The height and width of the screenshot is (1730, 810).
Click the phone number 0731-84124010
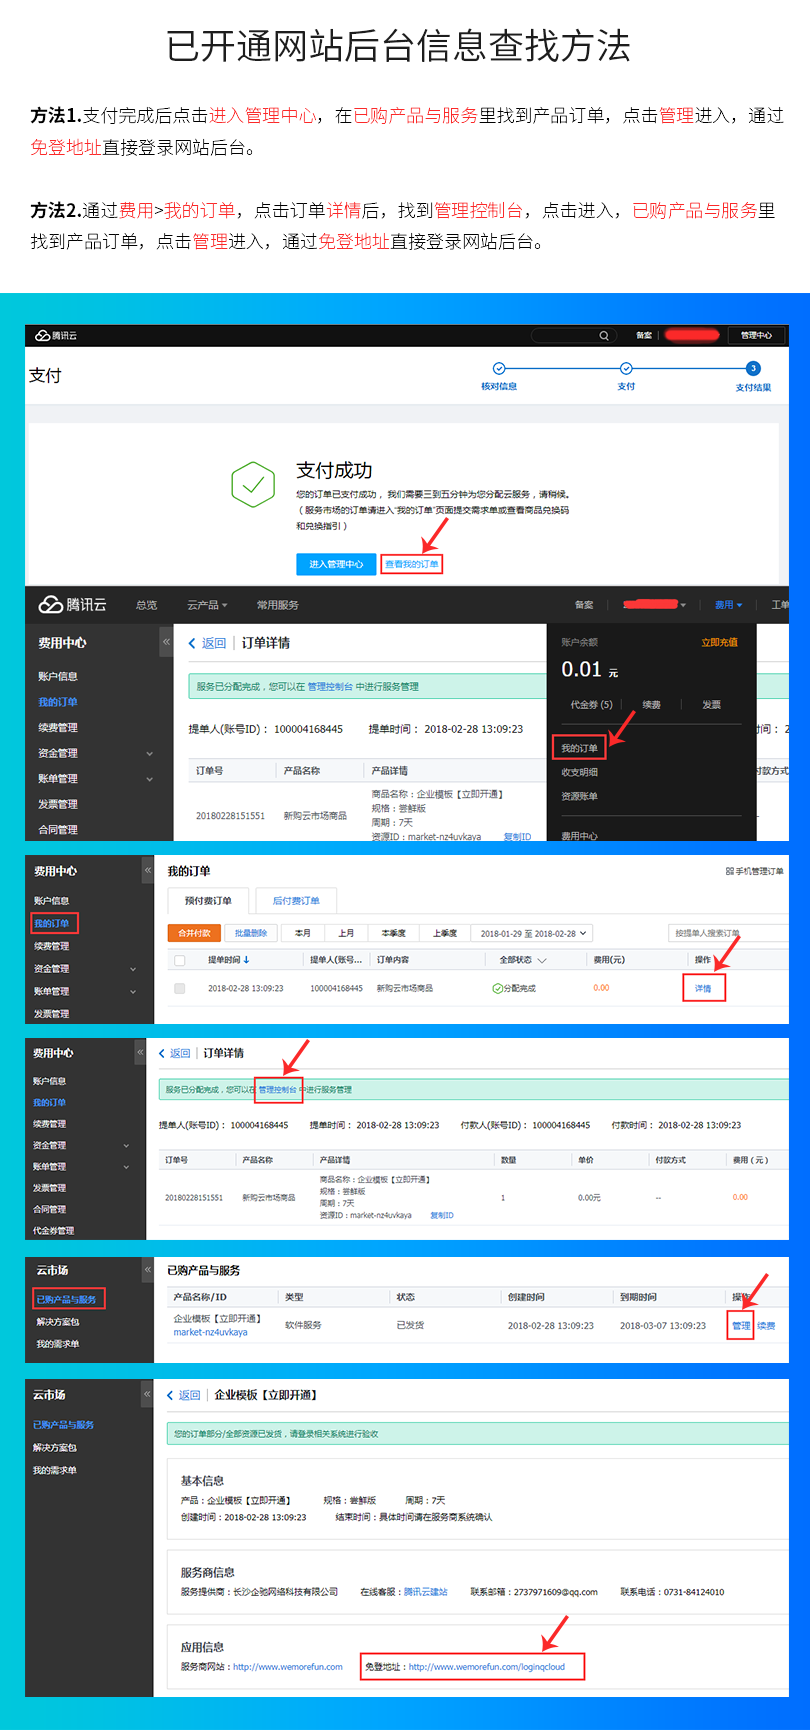(x=694, y=1592)
